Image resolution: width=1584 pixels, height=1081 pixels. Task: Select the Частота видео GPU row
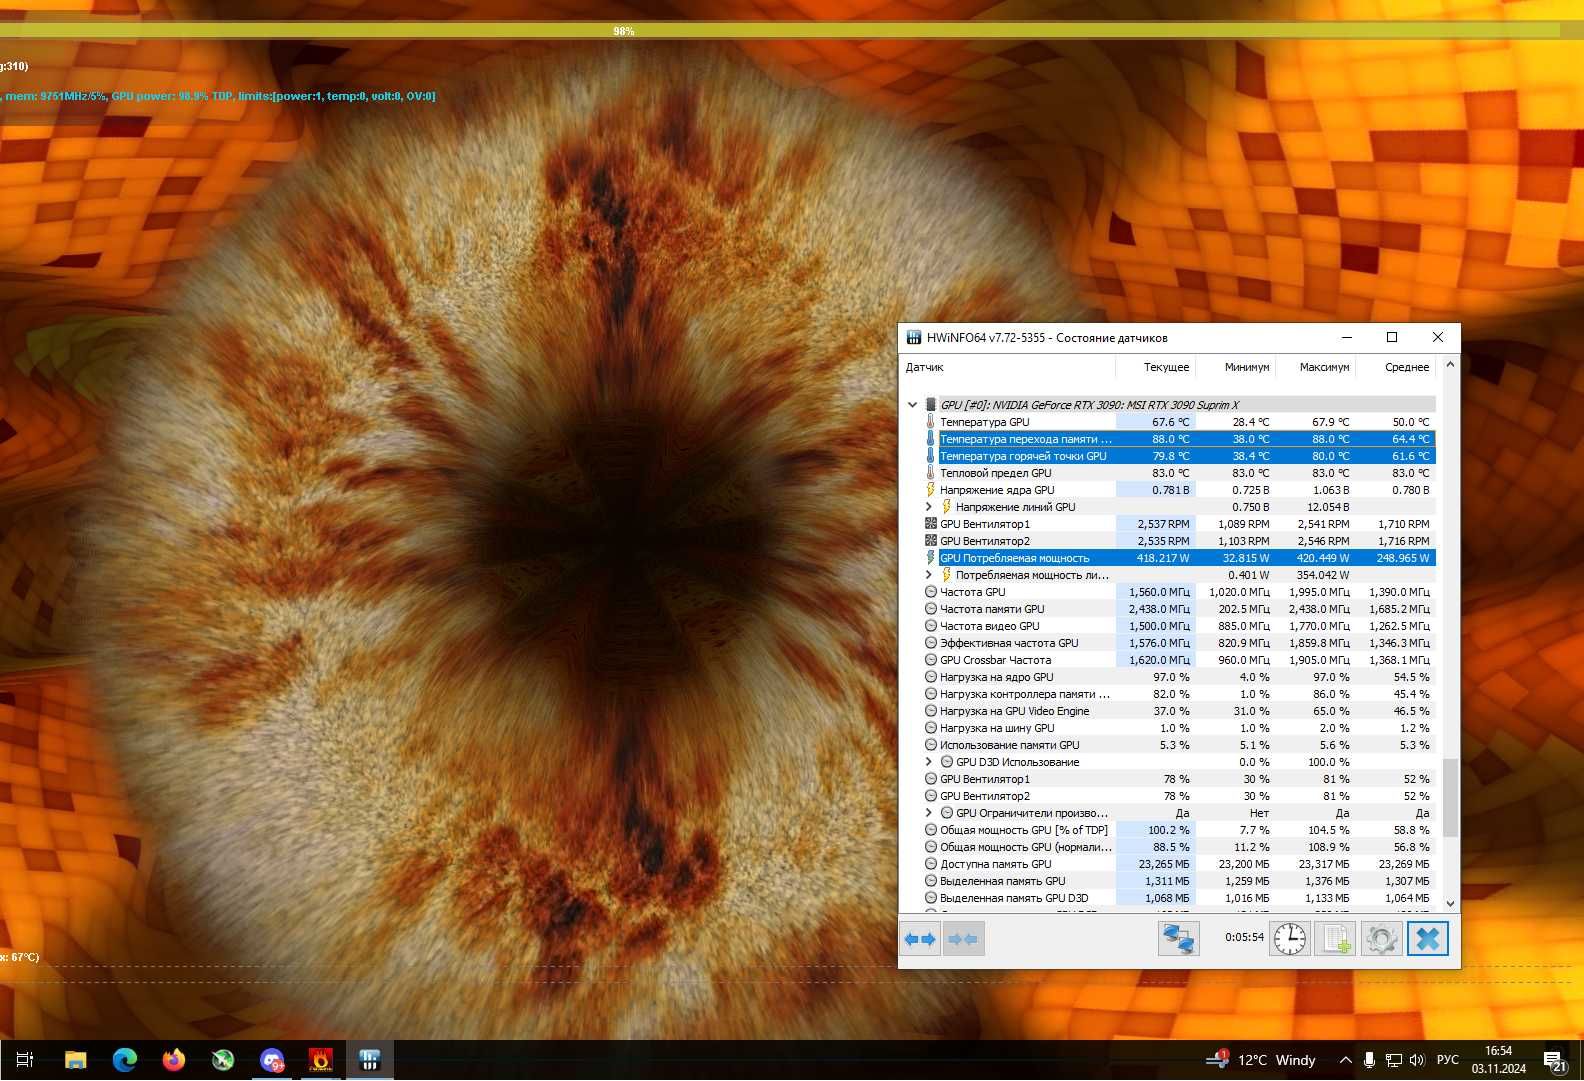1179,626
